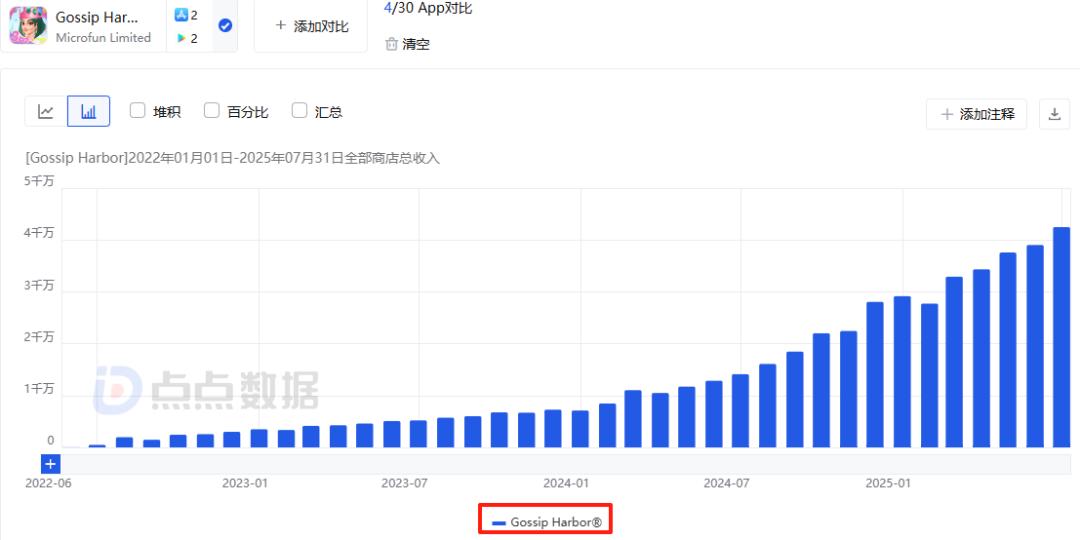This screenshot has height=540, width=1080.
Task: Select the bar chart view icon
Action: [89, 112]
